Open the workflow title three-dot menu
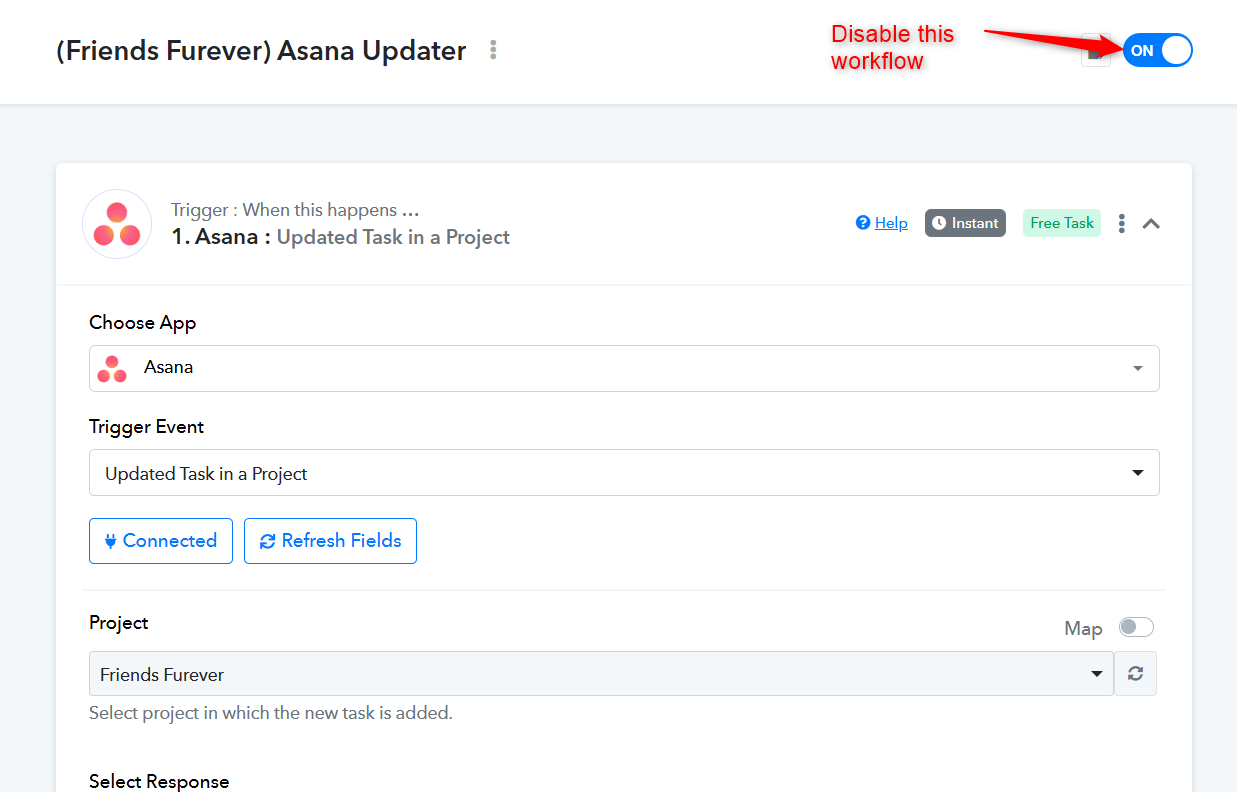1237x792 pixels. tap(493, 50)
